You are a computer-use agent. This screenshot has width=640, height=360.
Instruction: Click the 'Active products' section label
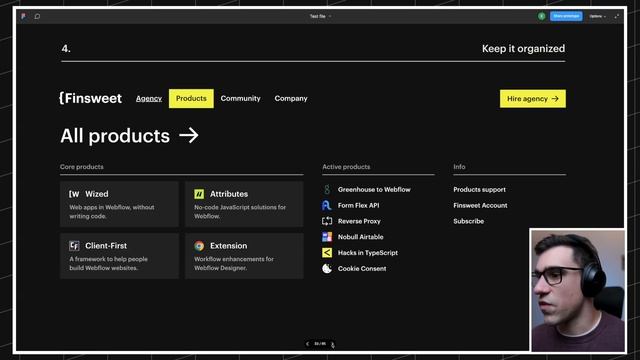pyautogui.click(x=346, y=167)
